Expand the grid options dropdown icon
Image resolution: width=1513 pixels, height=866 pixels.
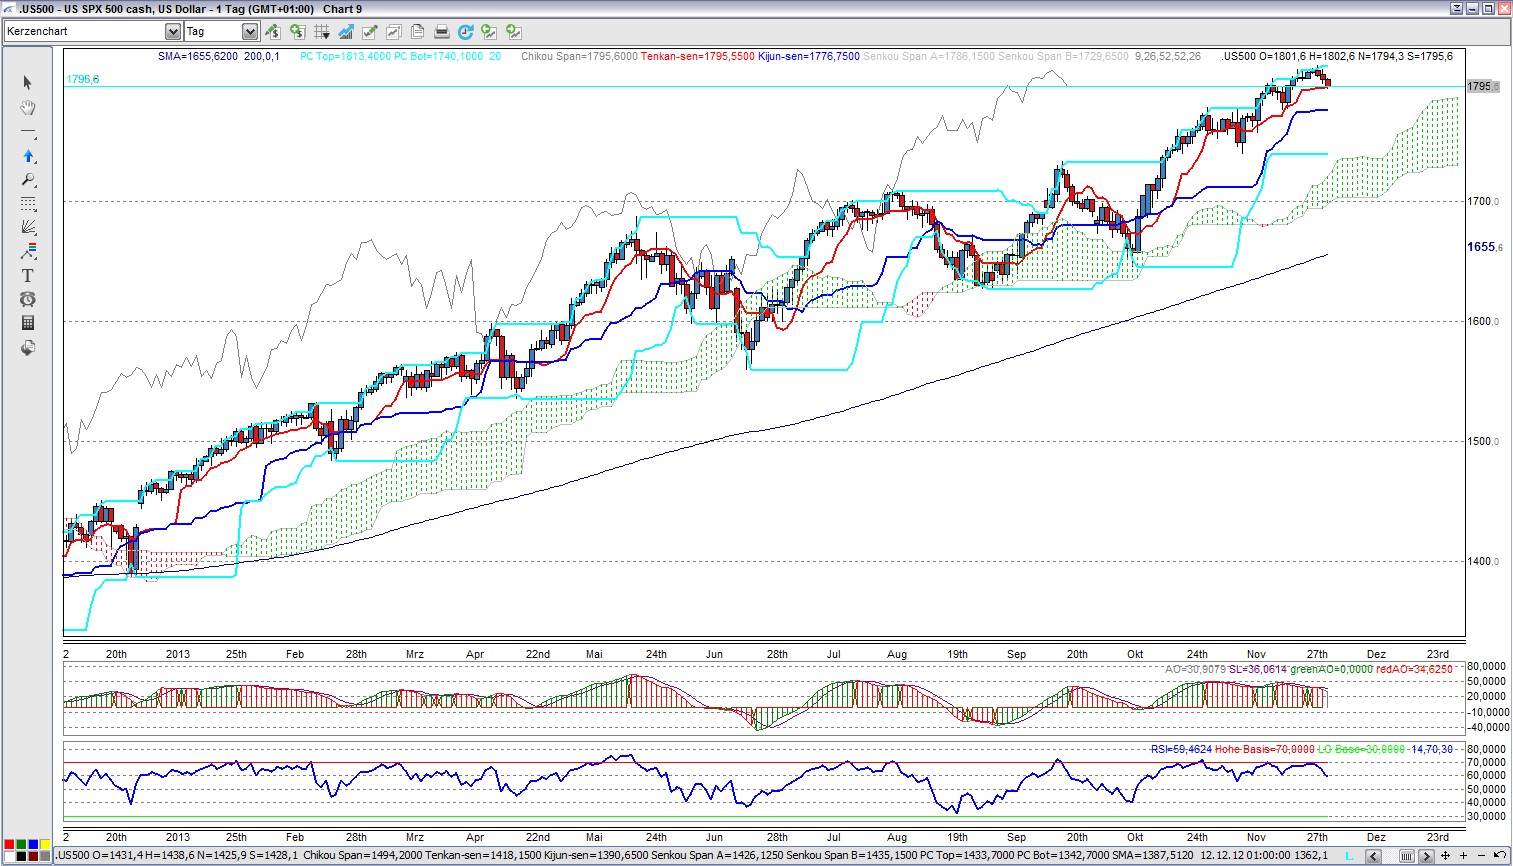(322, 32)
